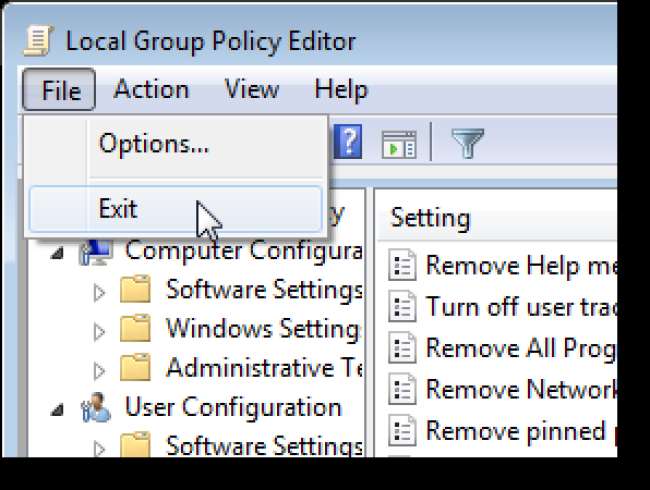Select the Remove Network policy setting row
This screenshot has height=490, width=650.
(x=520, y=389)
